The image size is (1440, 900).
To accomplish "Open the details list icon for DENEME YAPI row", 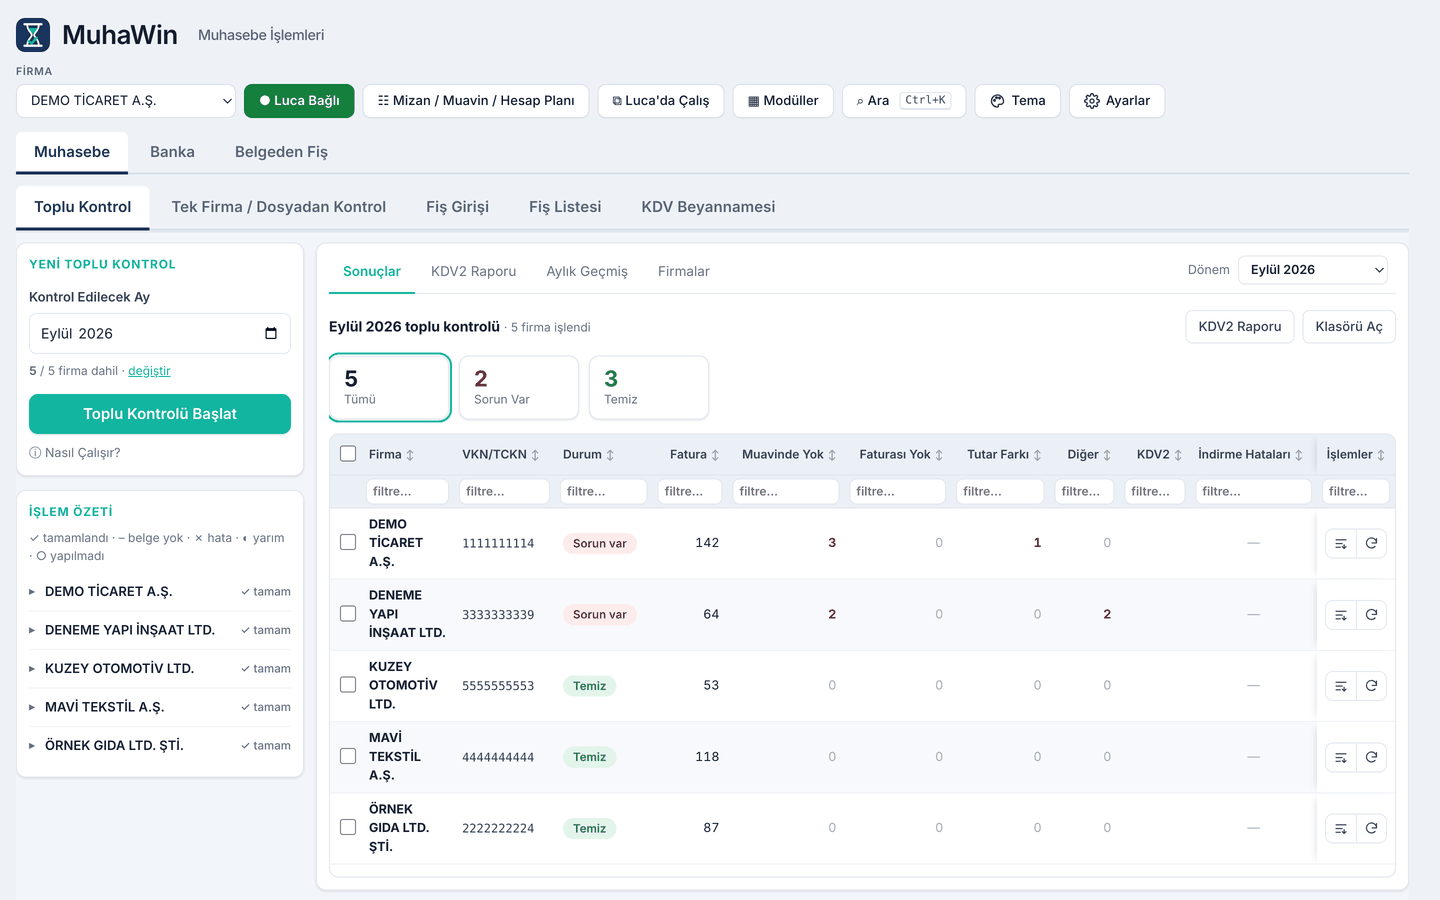I will pyautogui.click(x=1341, y=614).
